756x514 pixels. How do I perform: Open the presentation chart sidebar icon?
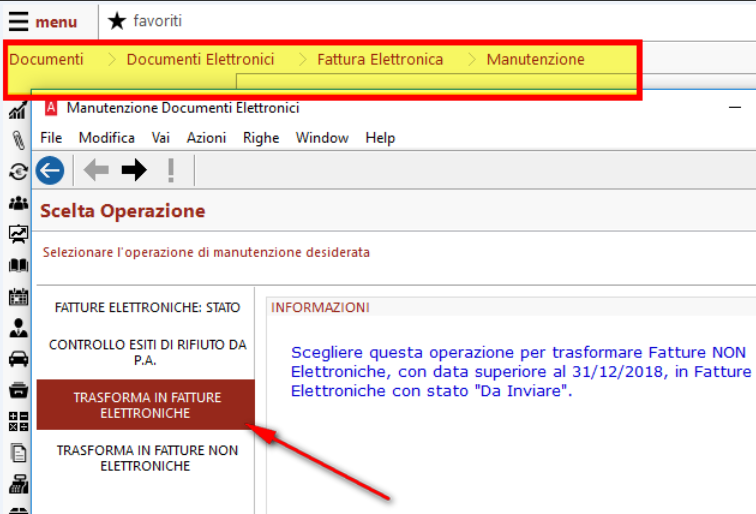18,234
